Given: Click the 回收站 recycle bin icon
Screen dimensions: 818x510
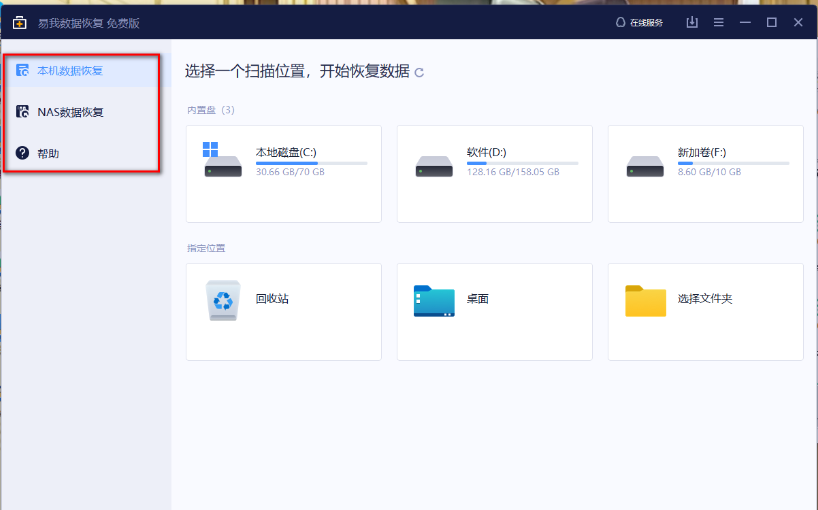Looking at the screenshot, I should coord(223,300).
